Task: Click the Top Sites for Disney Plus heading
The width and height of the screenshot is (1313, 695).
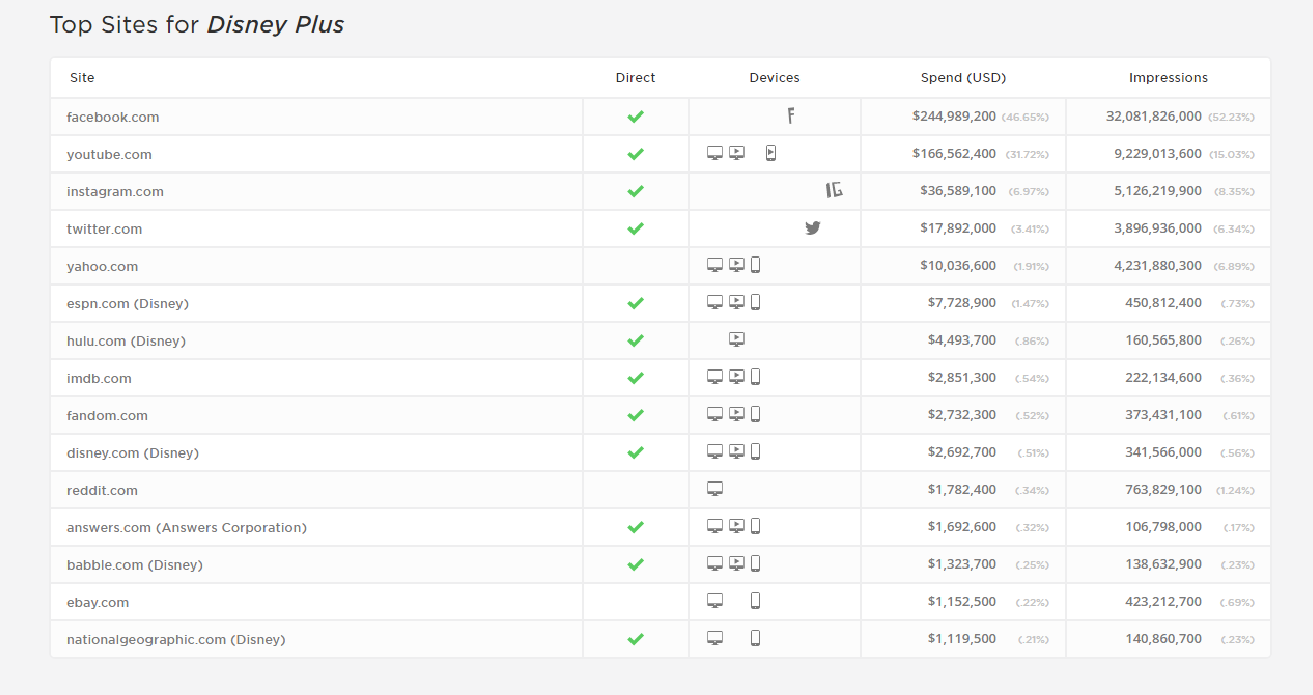Action: [197, 25]
